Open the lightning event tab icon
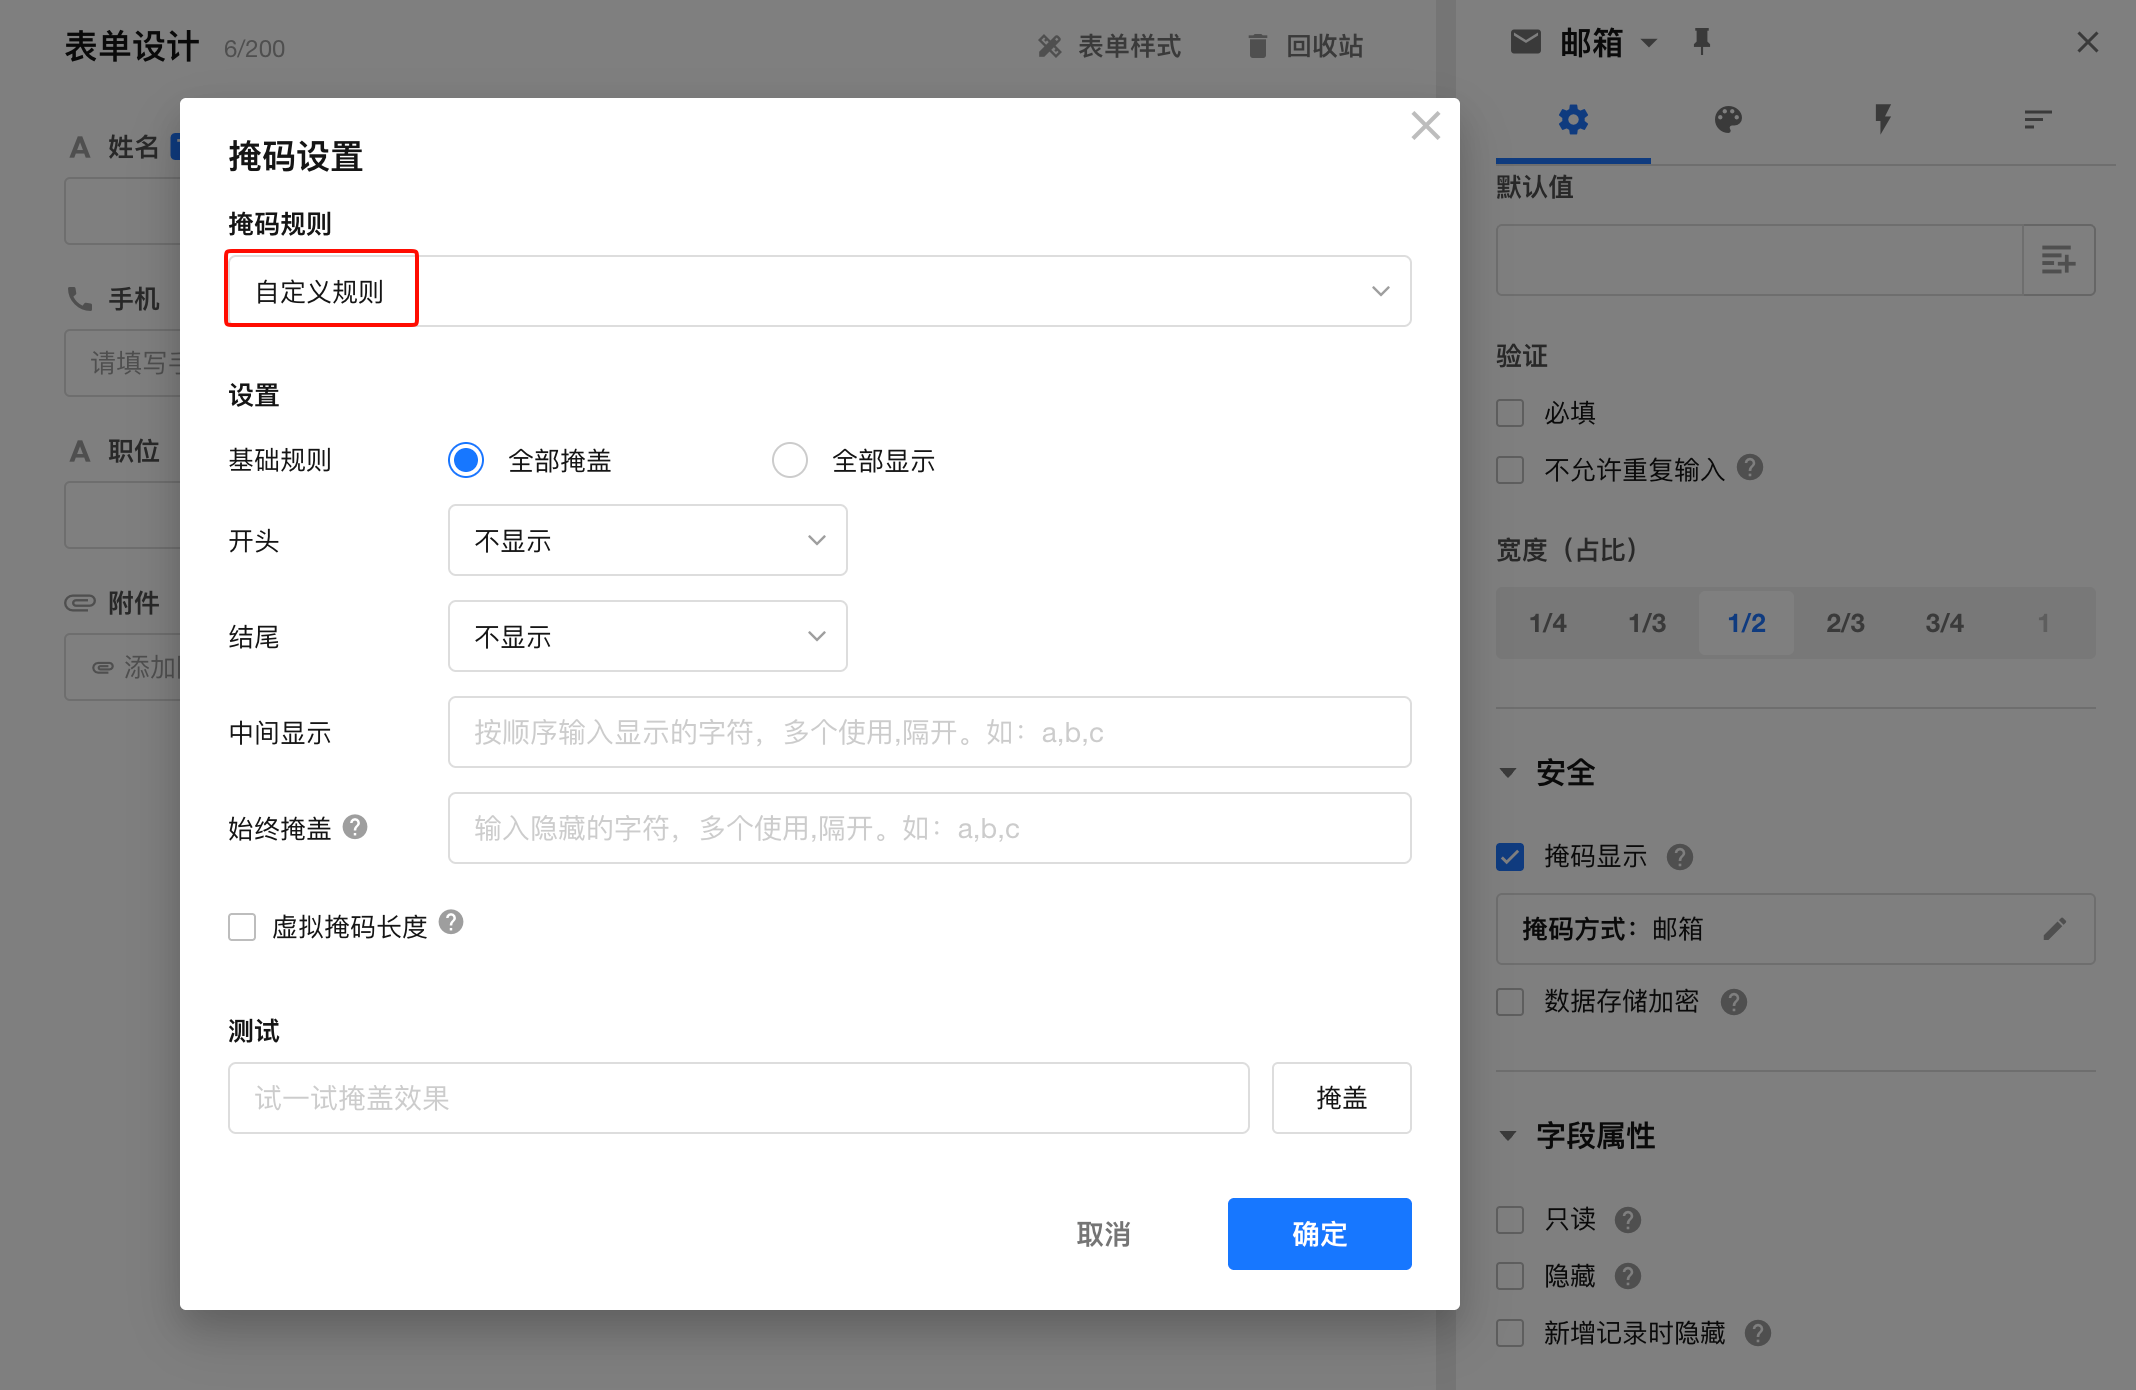Viewport: 2136px width, 1390px height. (x=1883, y=120)
